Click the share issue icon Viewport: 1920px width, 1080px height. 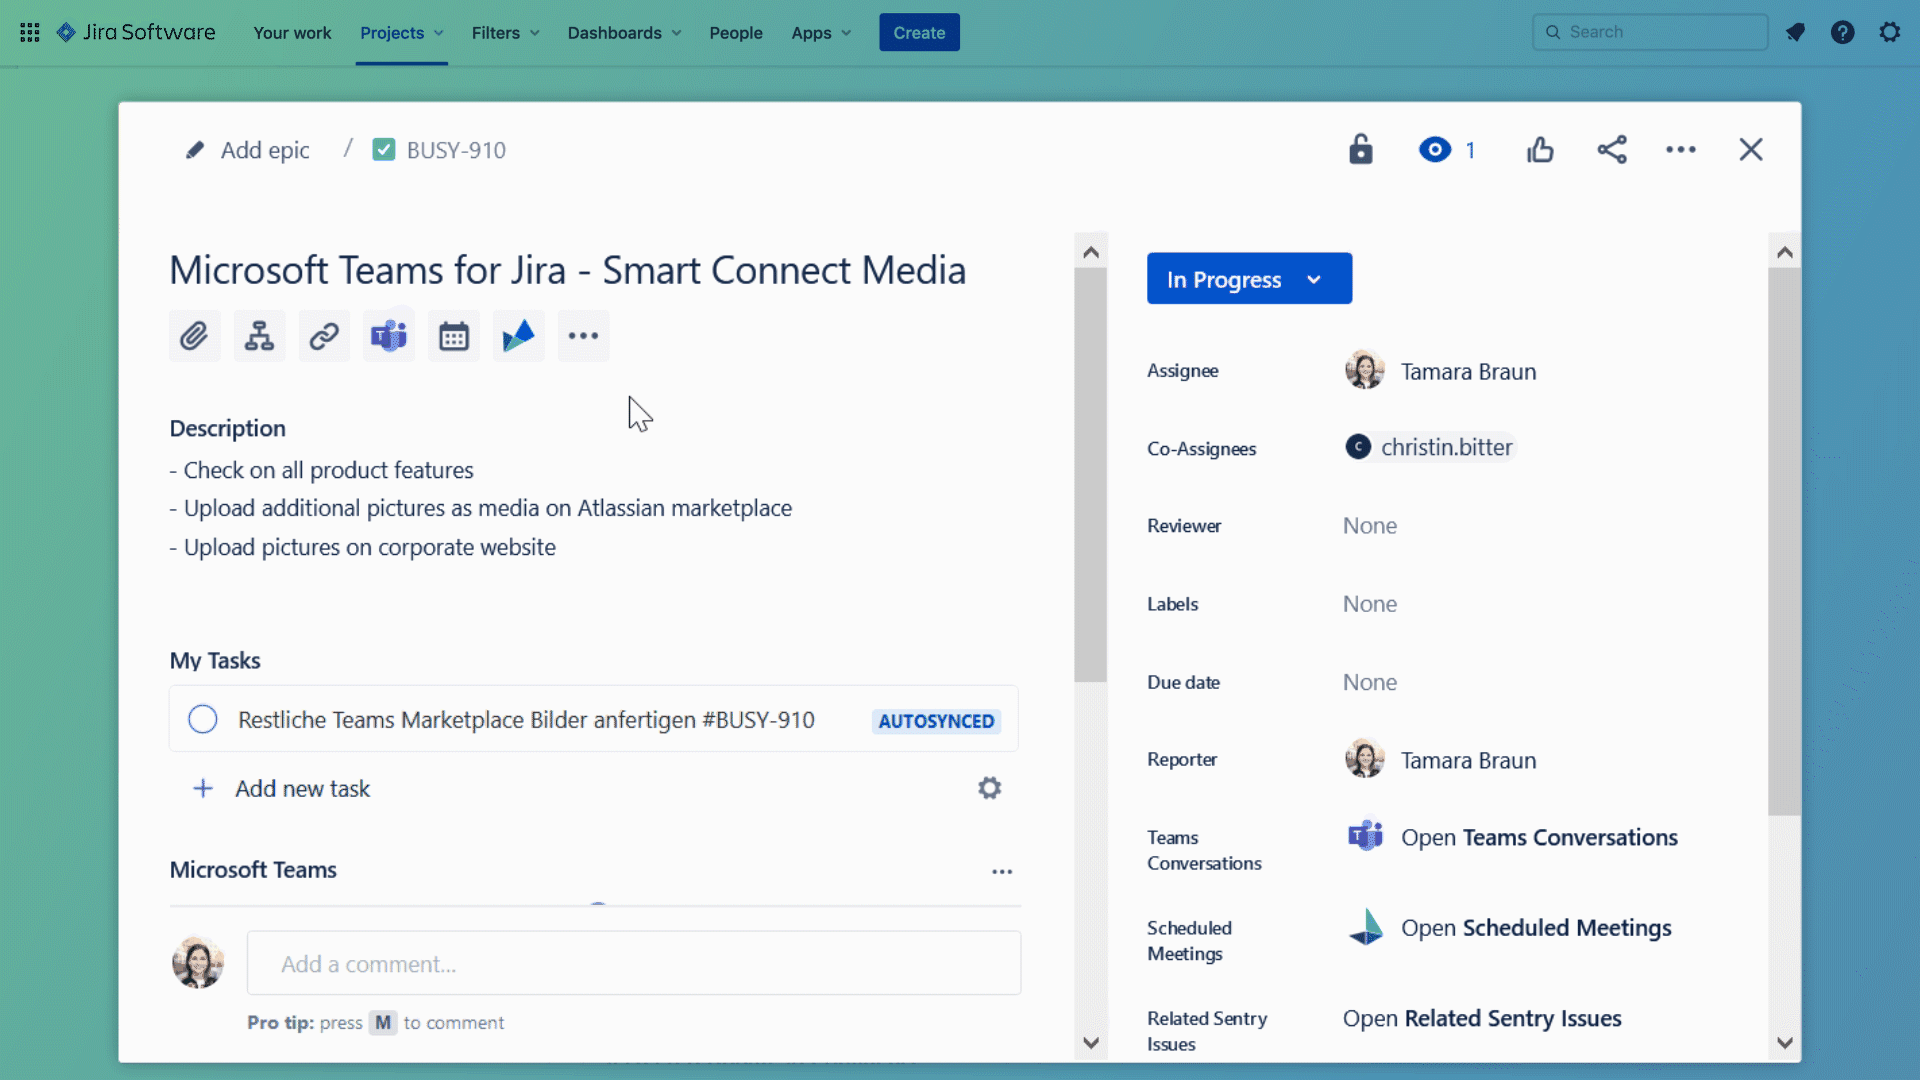tap(1612, 150)
